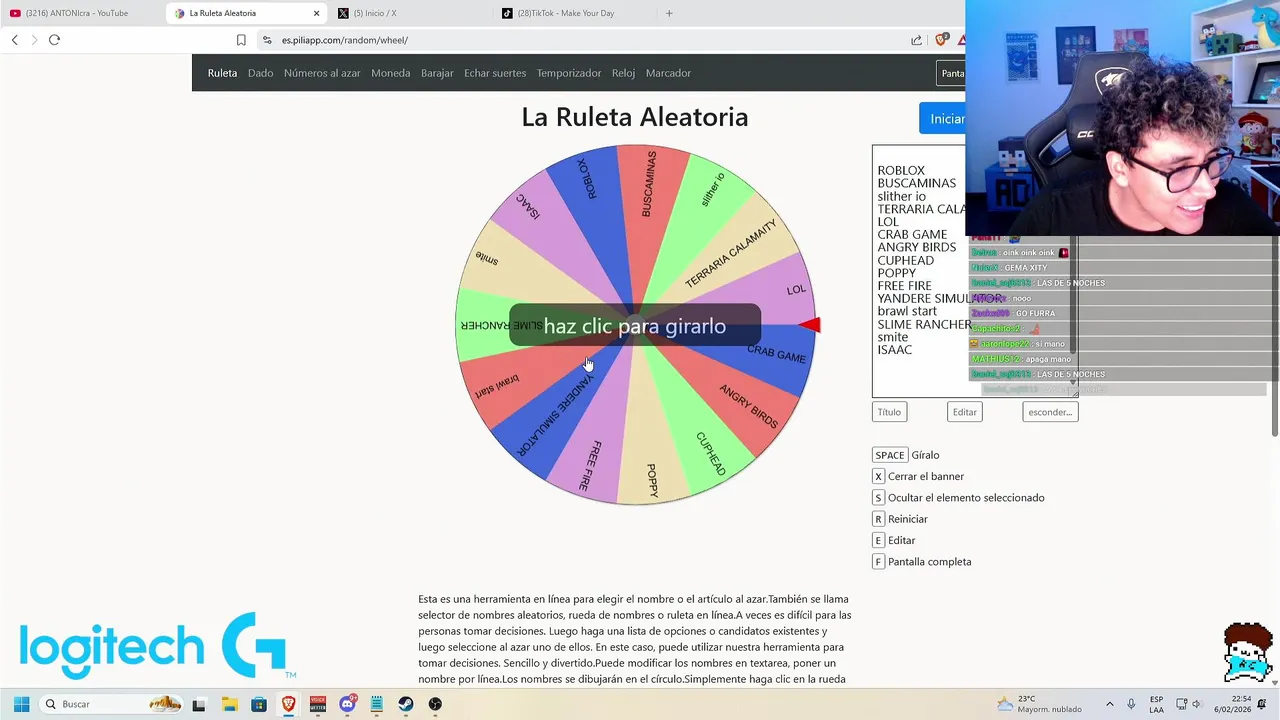Click the red pointer arrow on wheel
Screen dimensions: 1280x720
810,325
